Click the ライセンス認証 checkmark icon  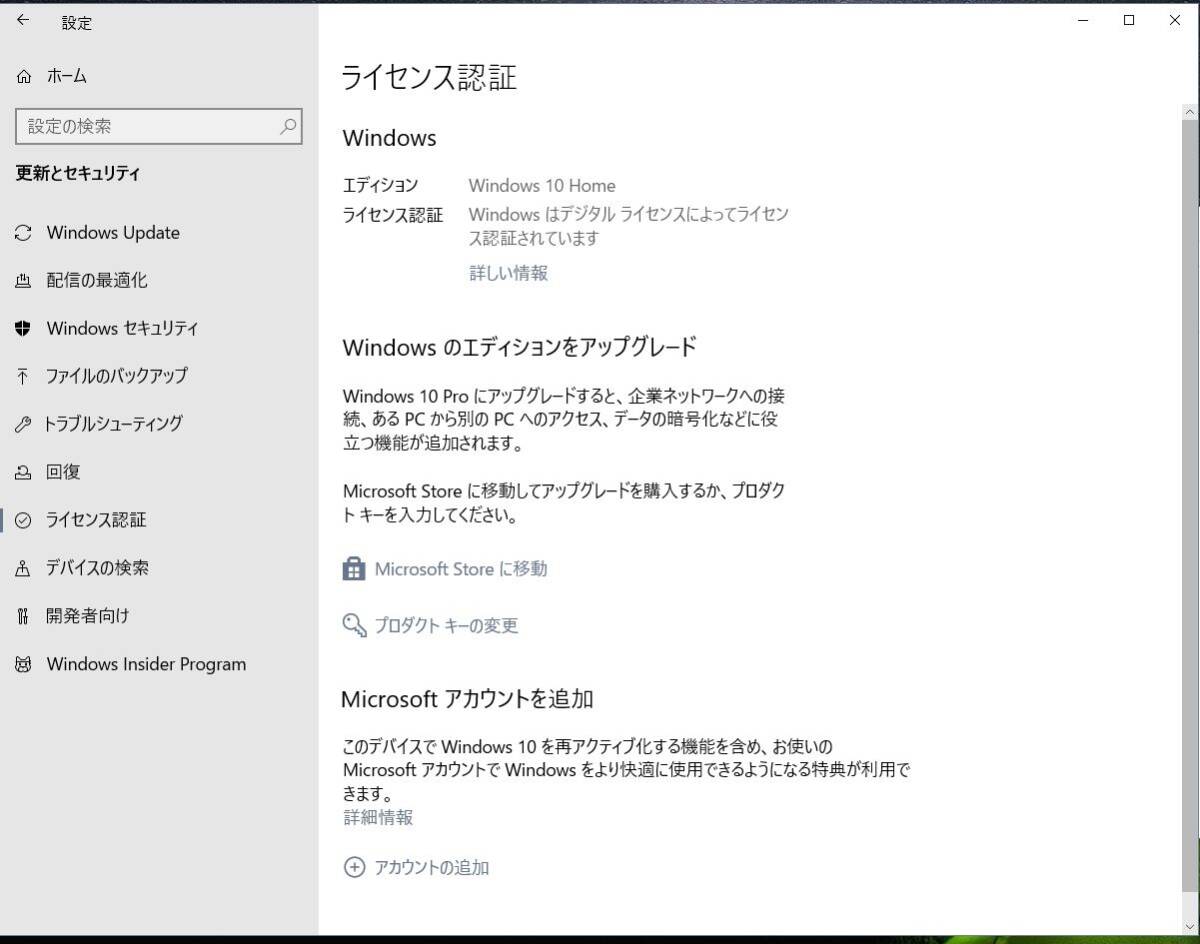(23, 520)
